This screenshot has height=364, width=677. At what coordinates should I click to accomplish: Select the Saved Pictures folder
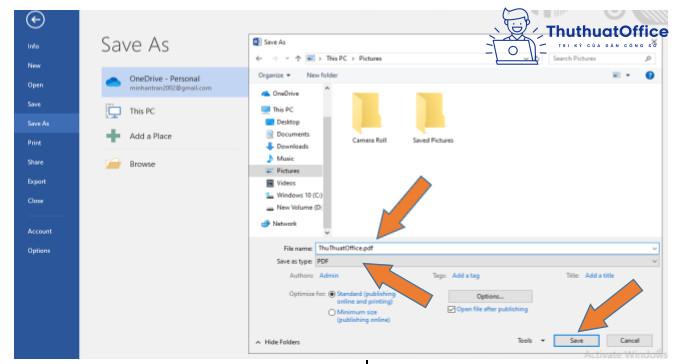point(433,118)
